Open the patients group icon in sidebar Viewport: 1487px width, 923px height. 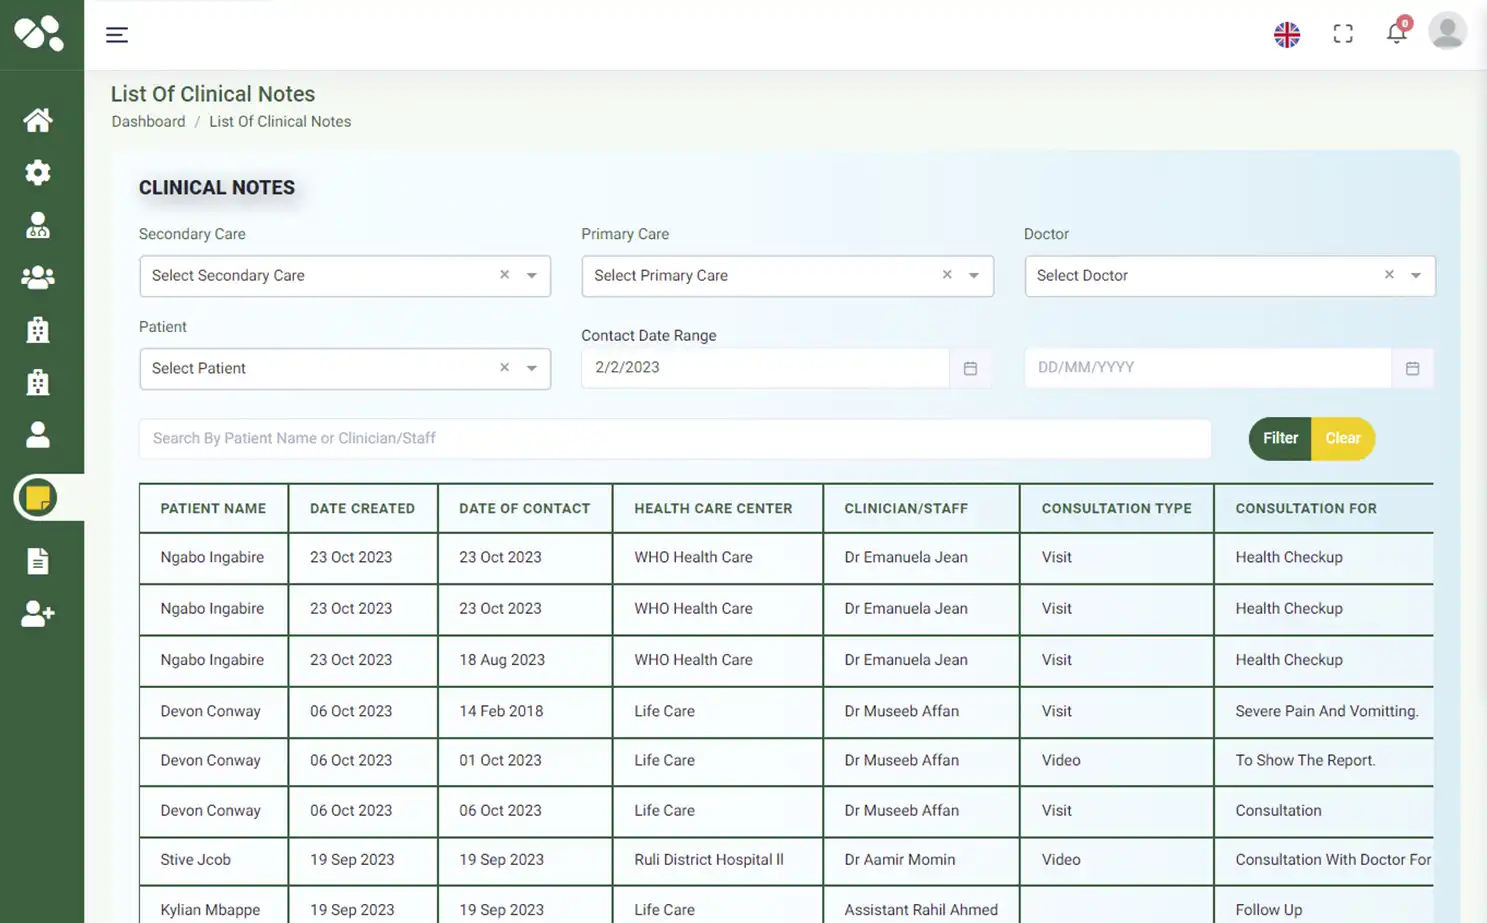[x=37, y=277]
